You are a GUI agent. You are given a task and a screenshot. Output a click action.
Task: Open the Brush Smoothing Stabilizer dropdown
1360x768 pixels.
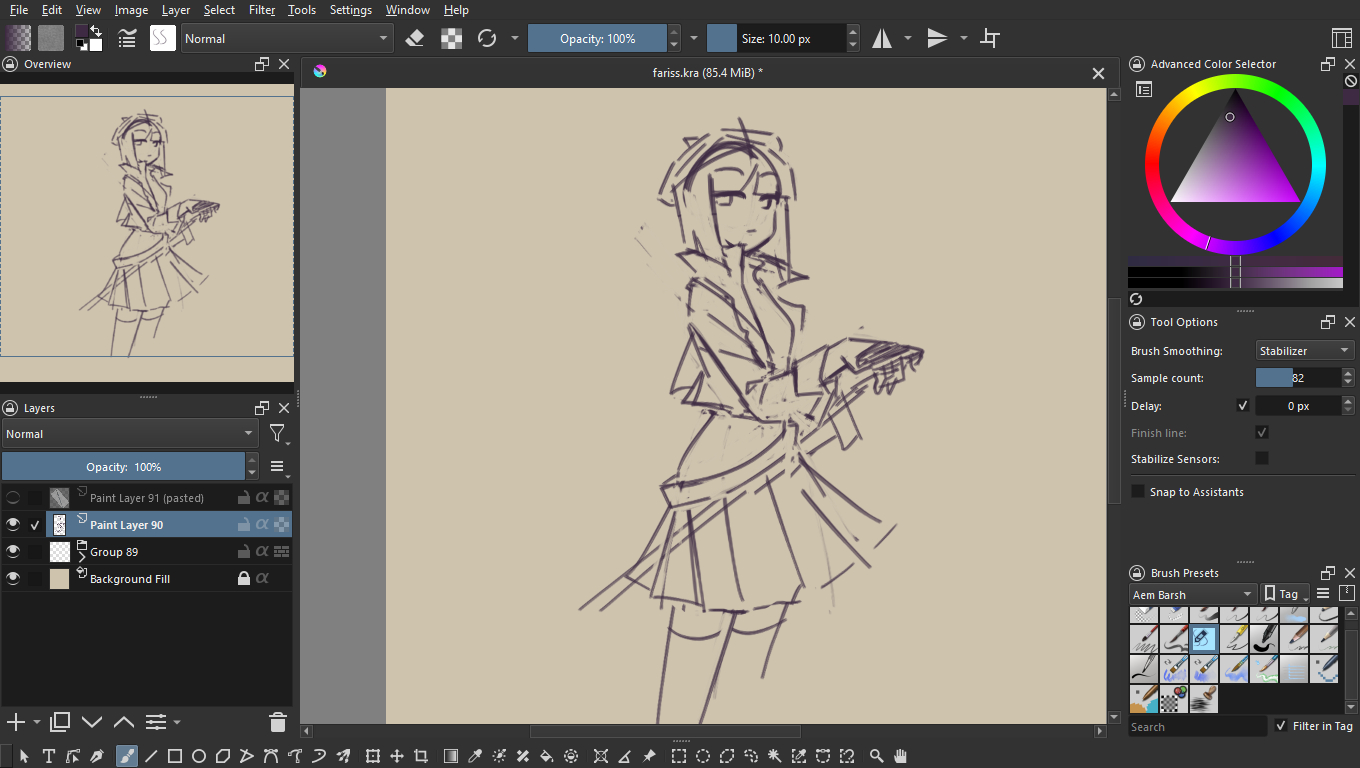[x=1304, y=351]
